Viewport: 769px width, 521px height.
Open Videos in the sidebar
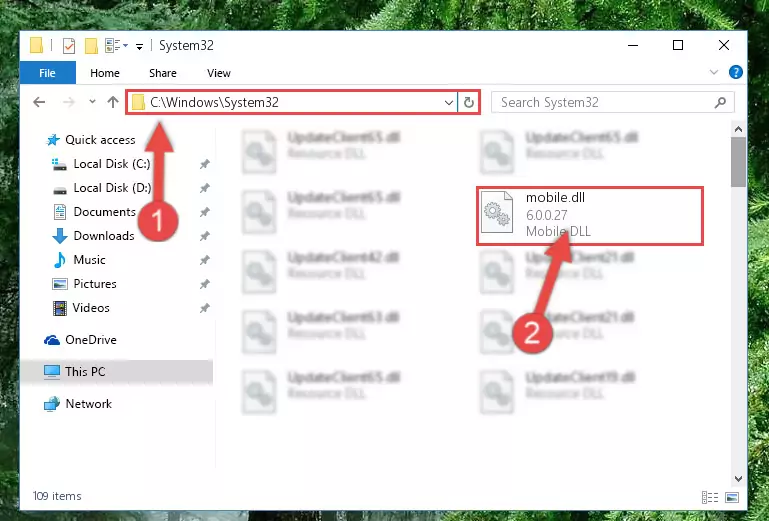[x=91, y=308]
